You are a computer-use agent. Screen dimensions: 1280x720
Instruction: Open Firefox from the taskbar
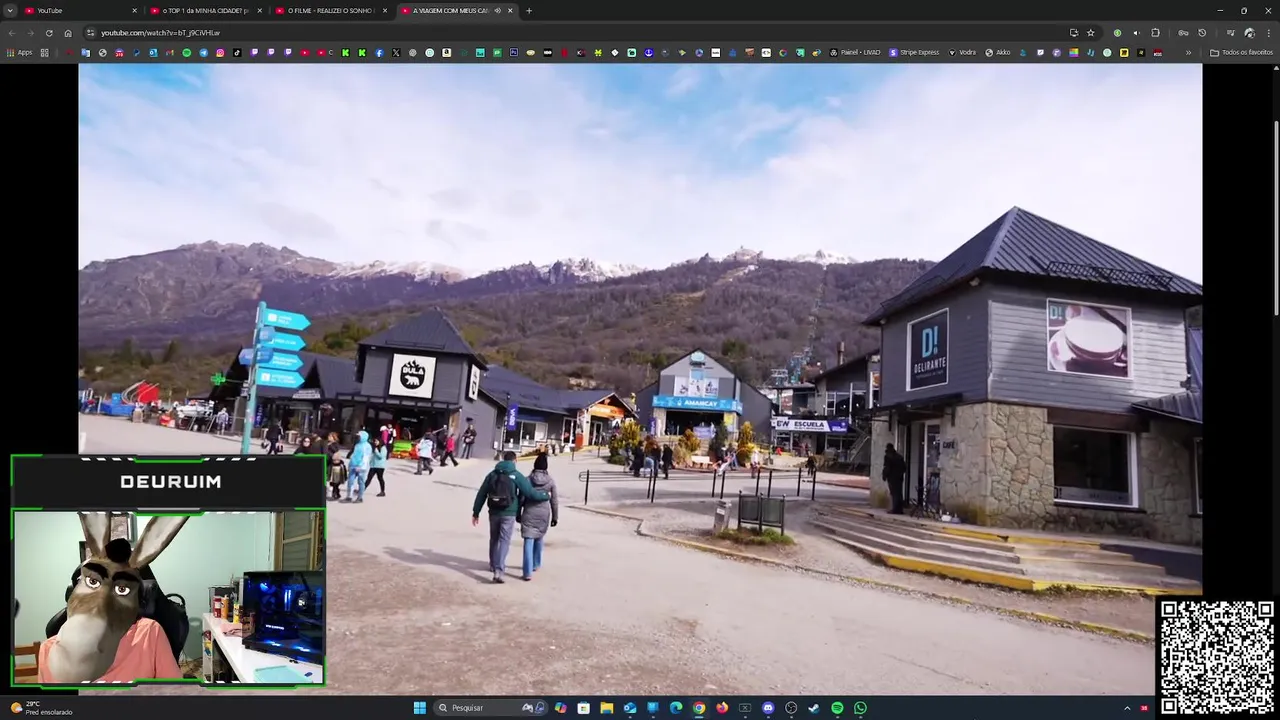click(x=722, y=708)
